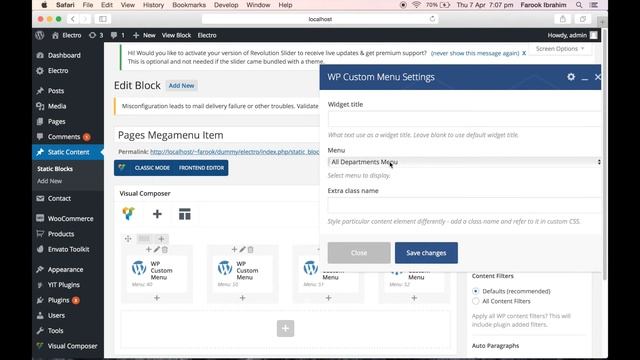640x360 pixels.
Task: Switch to Classic Mode
Action: (x=152, y=168)
